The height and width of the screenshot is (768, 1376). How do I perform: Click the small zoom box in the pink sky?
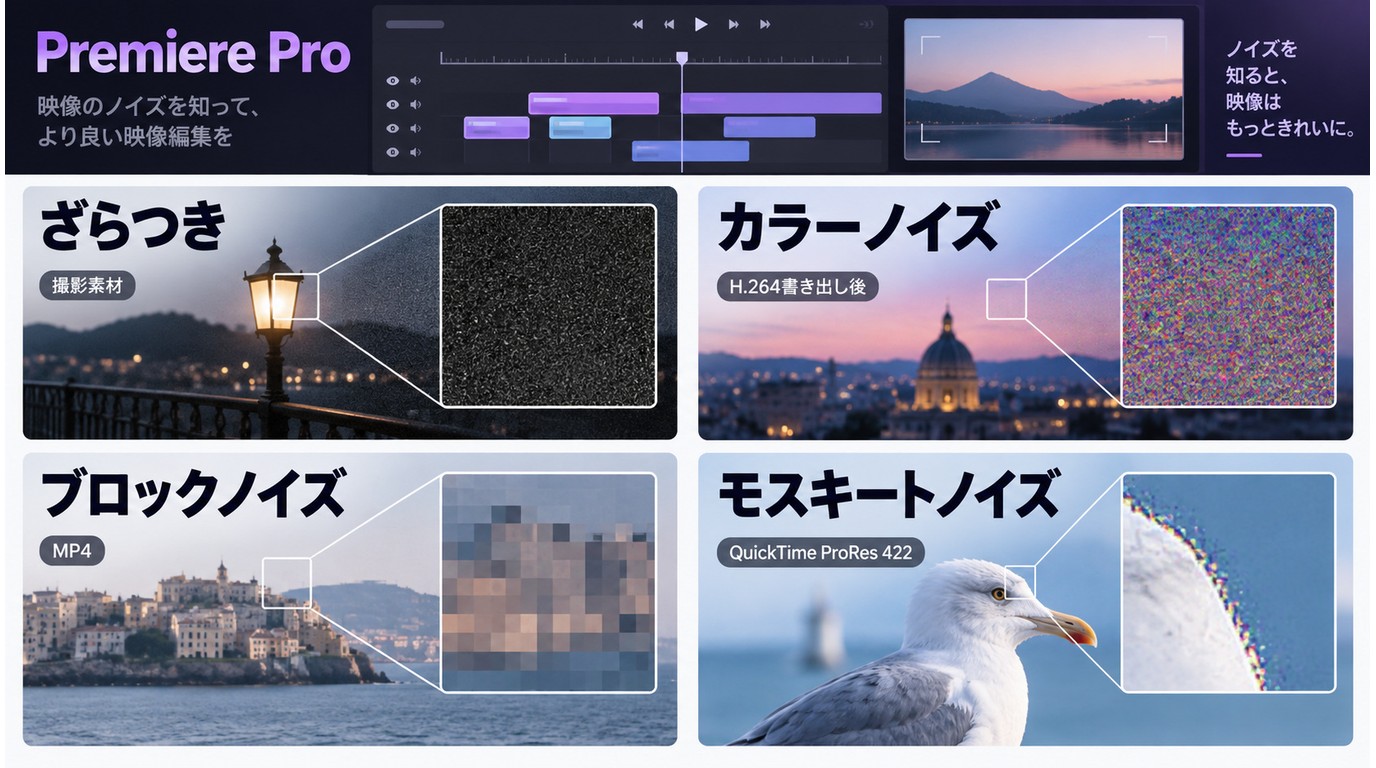click(x=1006, y=299)
